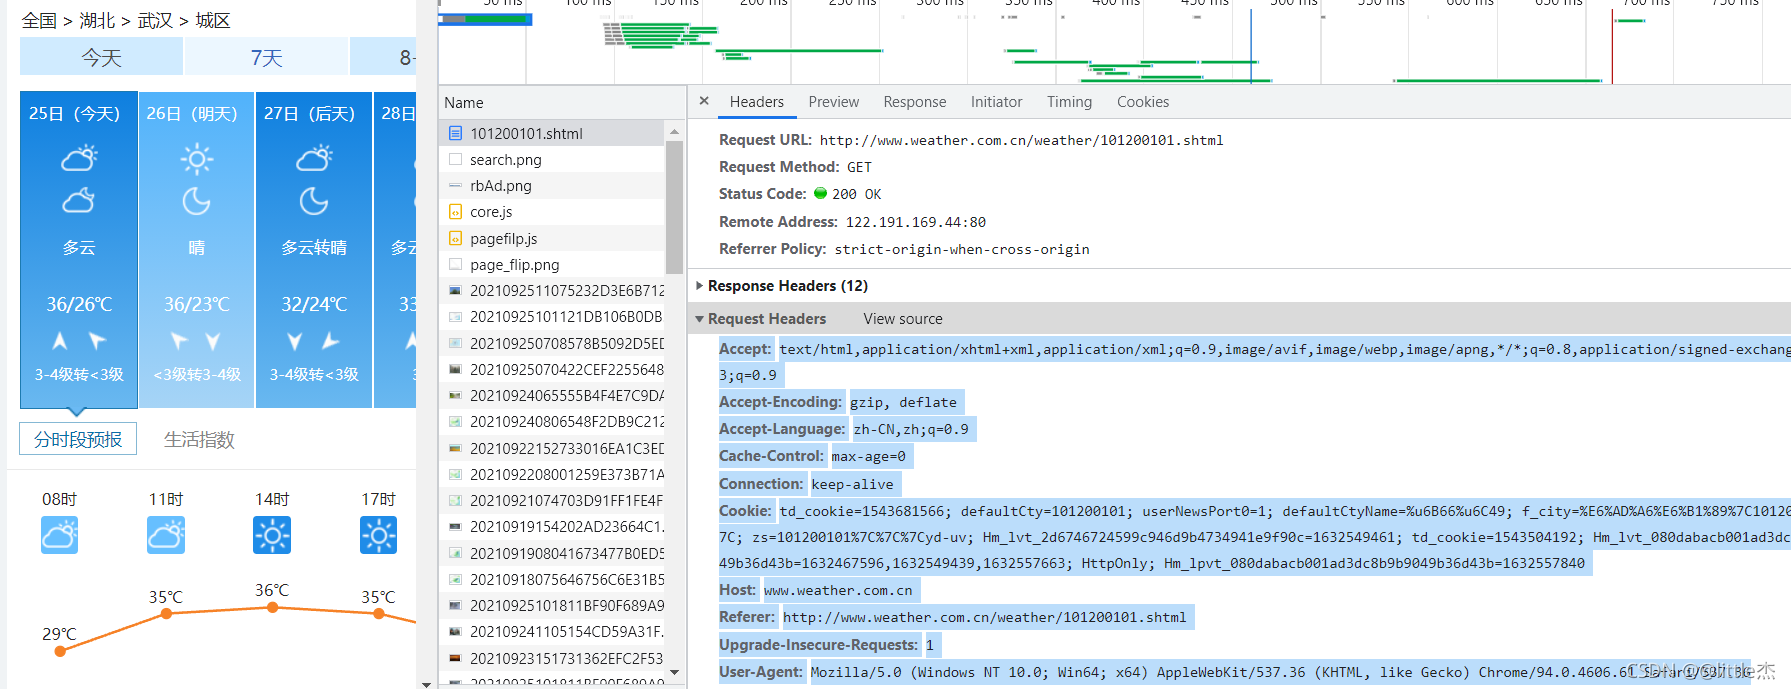The image size is (1791, 689).
Task: Click the Request URL value
Action: tap(1021, 141)
